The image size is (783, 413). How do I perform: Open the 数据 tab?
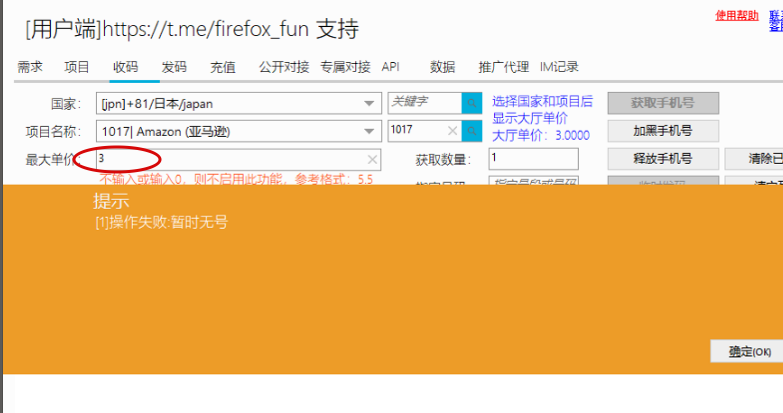[442, 67]
